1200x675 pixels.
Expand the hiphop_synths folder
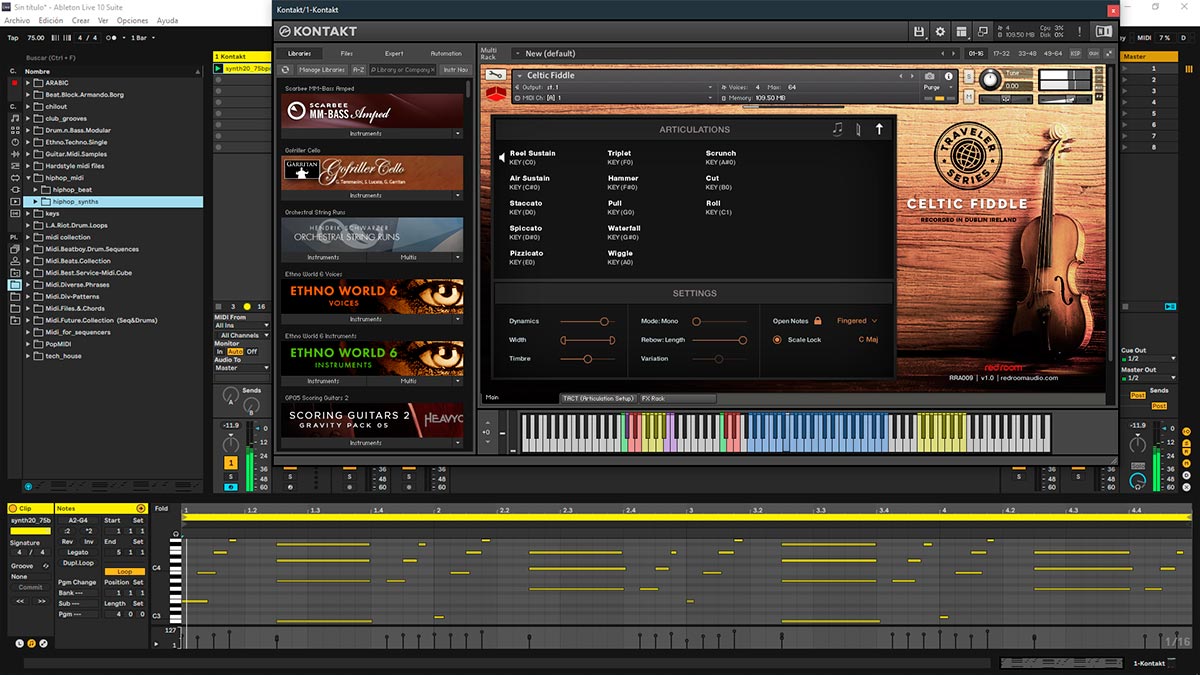pyautogui.click(x=36, y=202)
